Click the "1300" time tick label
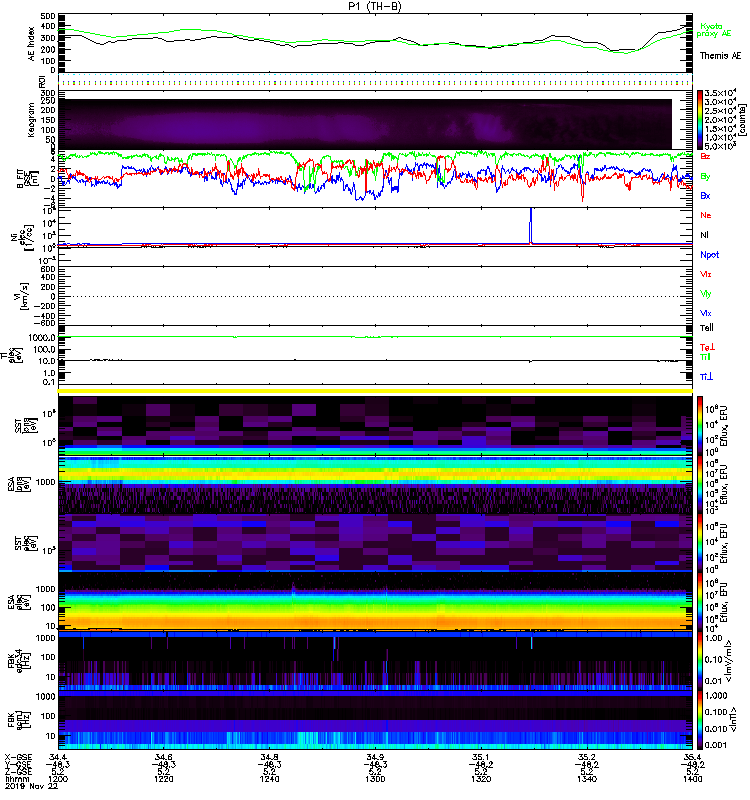The height and width of the screenshot is (800, 750). 375,779
